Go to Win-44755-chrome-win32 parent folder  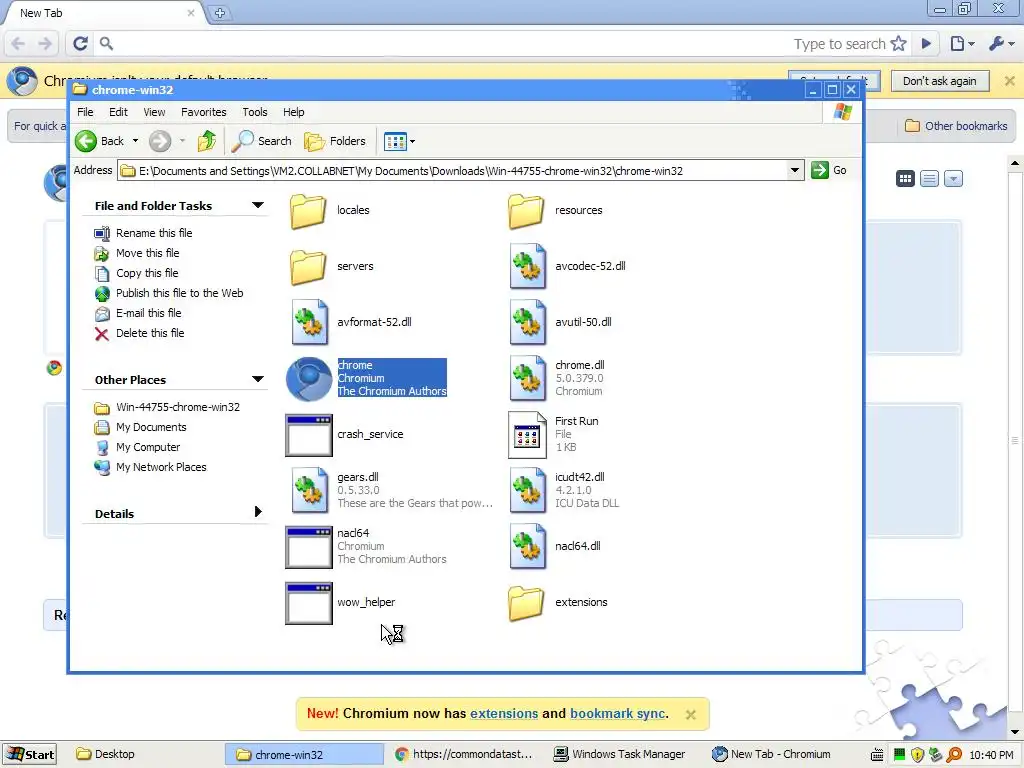178,408
